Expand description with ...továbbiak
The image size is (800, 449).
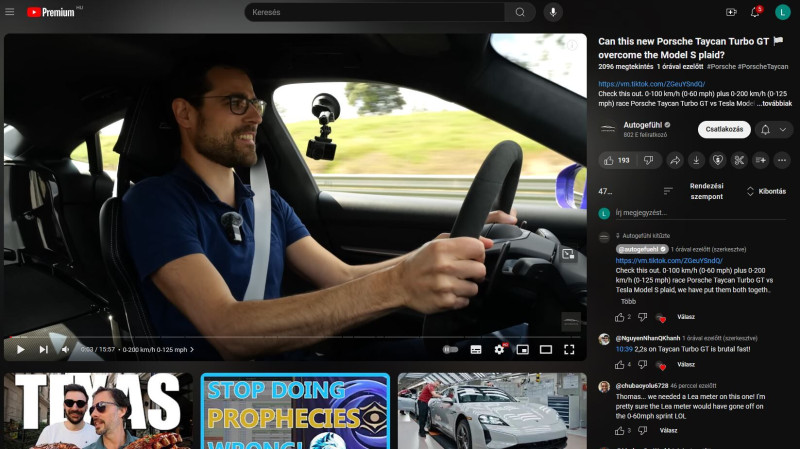coord(774,103)
